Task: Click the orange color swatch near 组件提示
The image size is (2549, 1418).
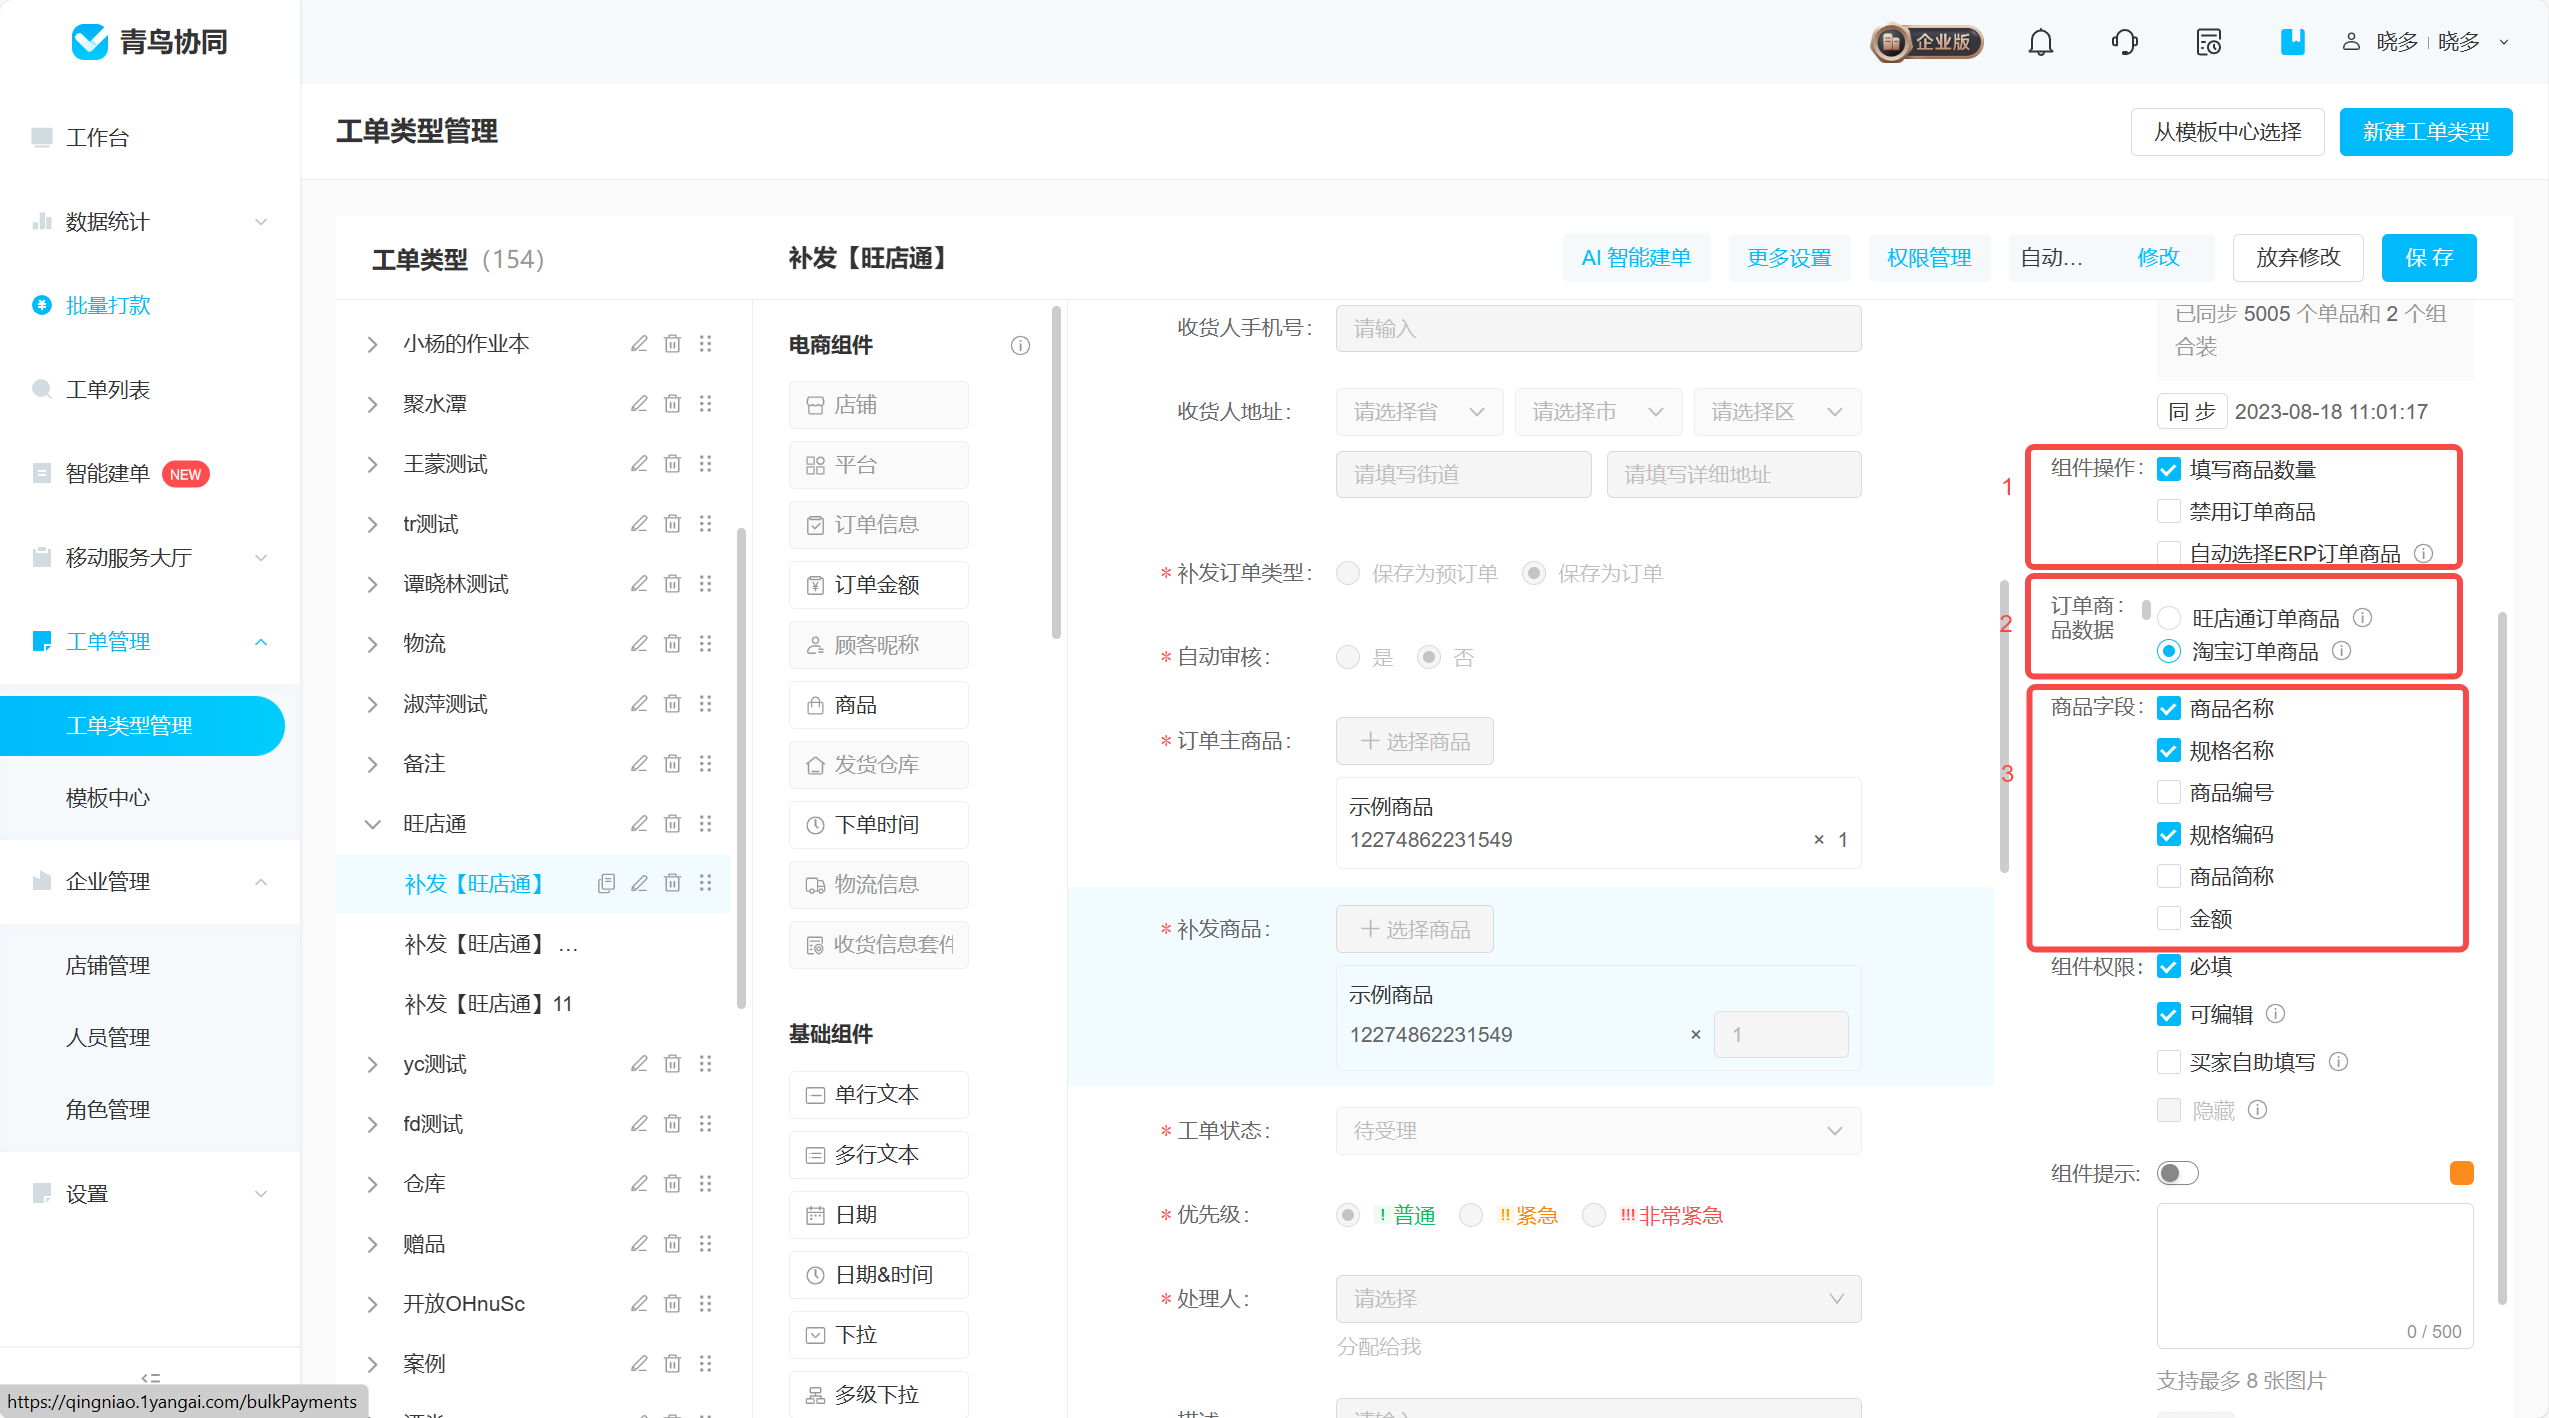Action: [2461, 1173]
